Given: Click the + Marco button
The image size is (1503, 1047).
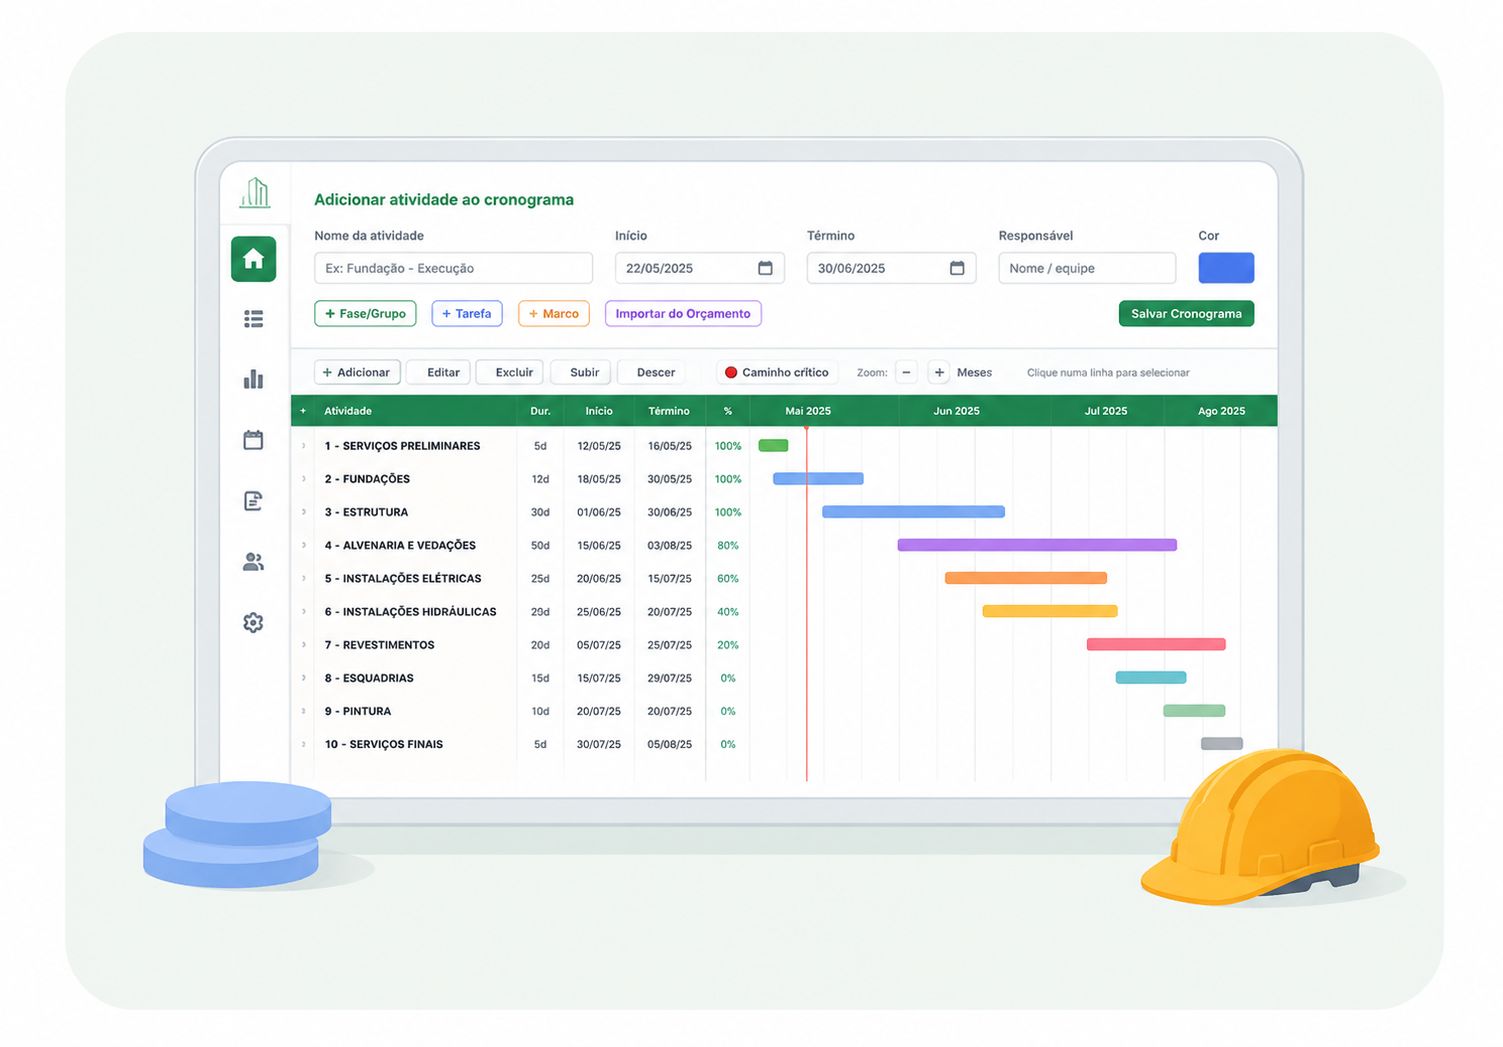Looking at the screenshot, I should pos(554,313).
